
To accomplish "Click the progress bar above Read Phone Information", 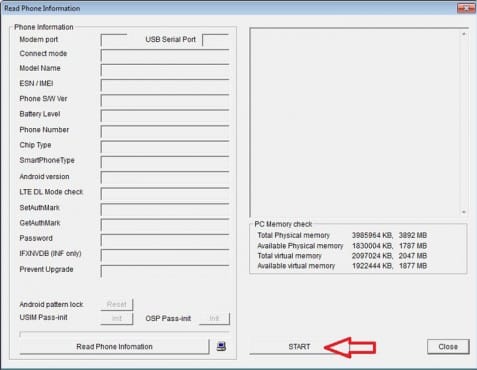I will (x=125, y=334).
